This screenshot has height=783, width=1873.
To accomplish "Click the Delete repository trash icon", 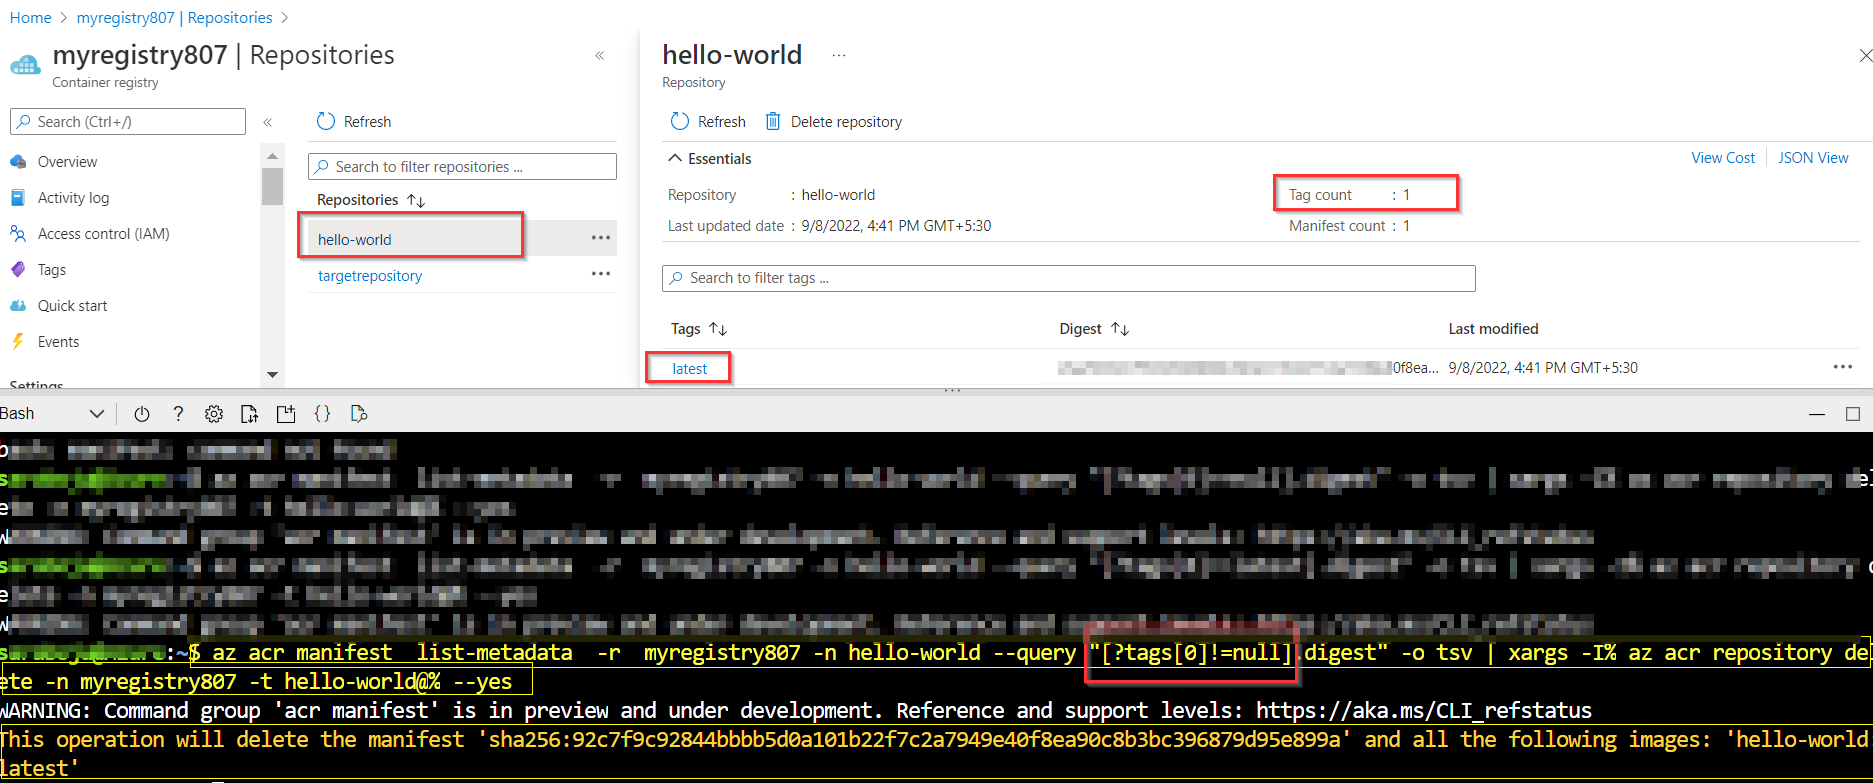I will [773, 121].
